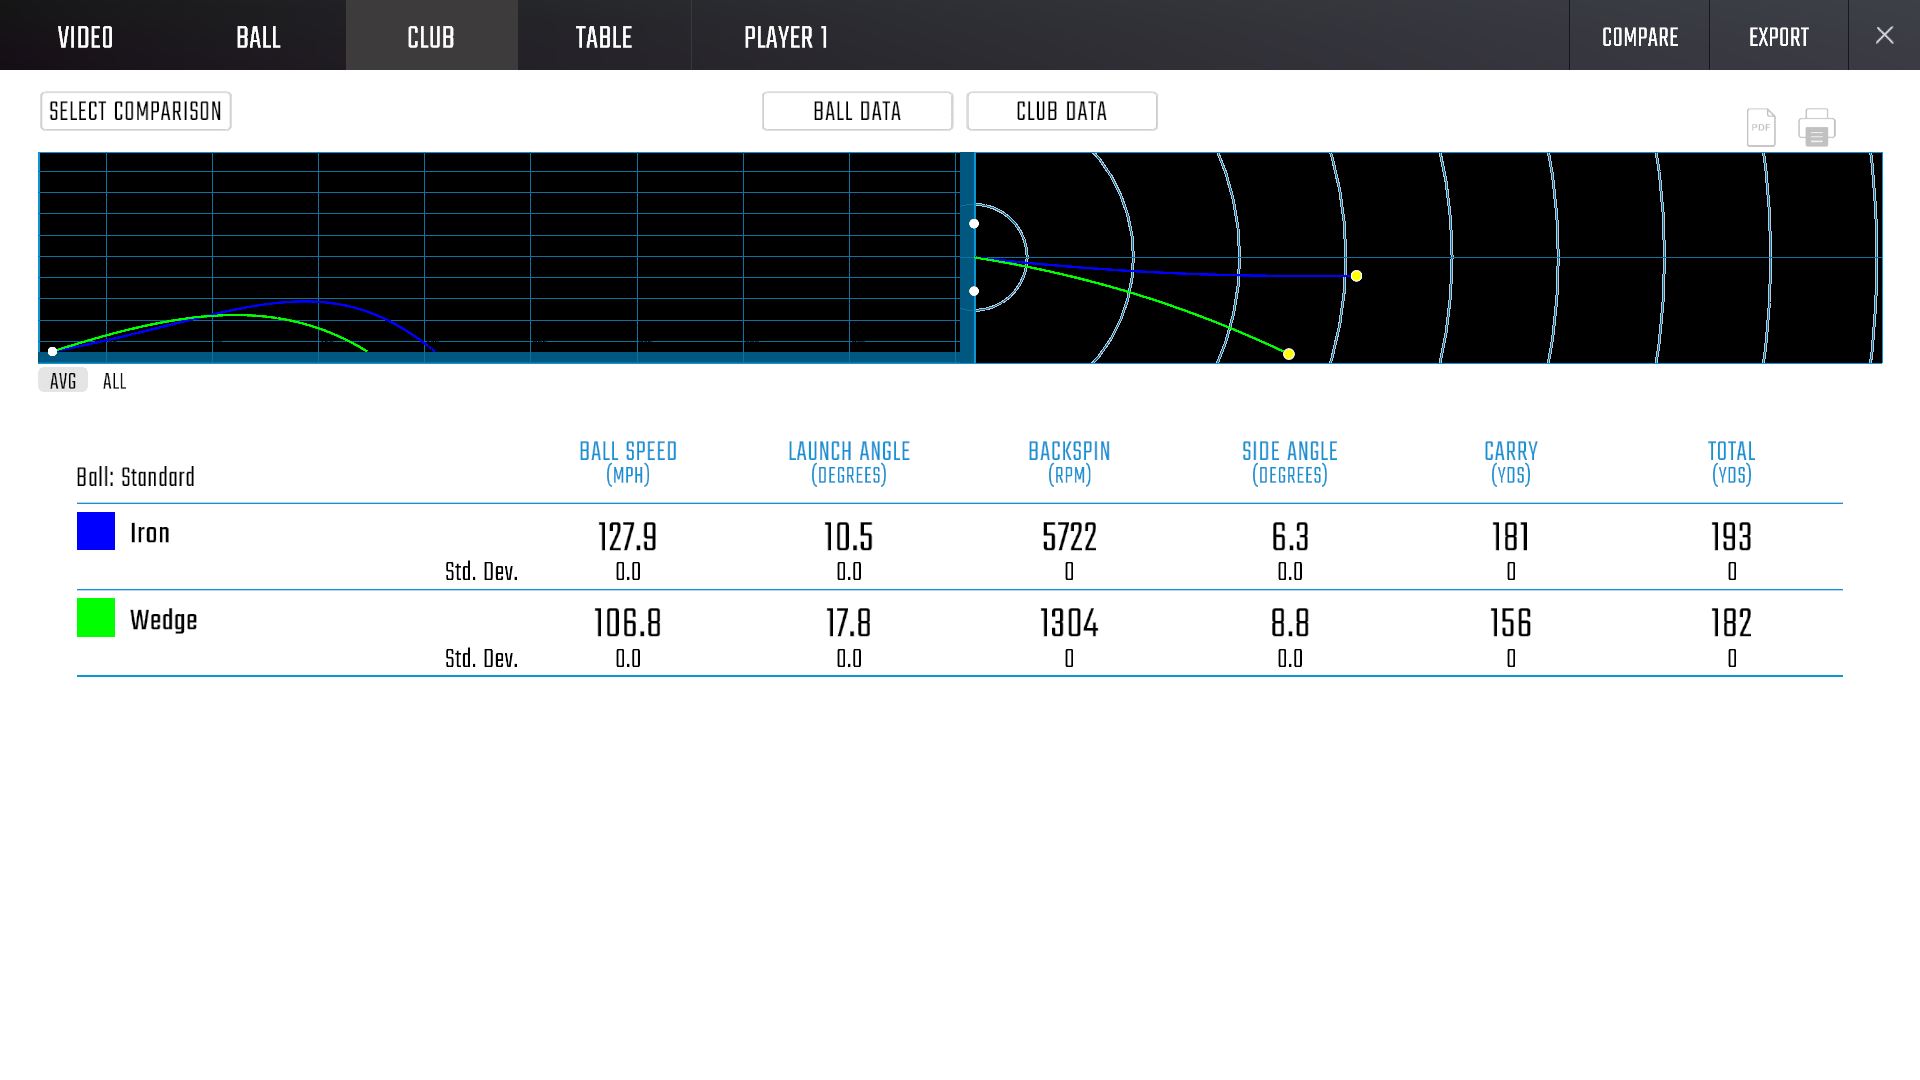Screen dimensions: 1920x1080
Task: Click the BACKSPIN column header
Action: [x=1069, y=463]
